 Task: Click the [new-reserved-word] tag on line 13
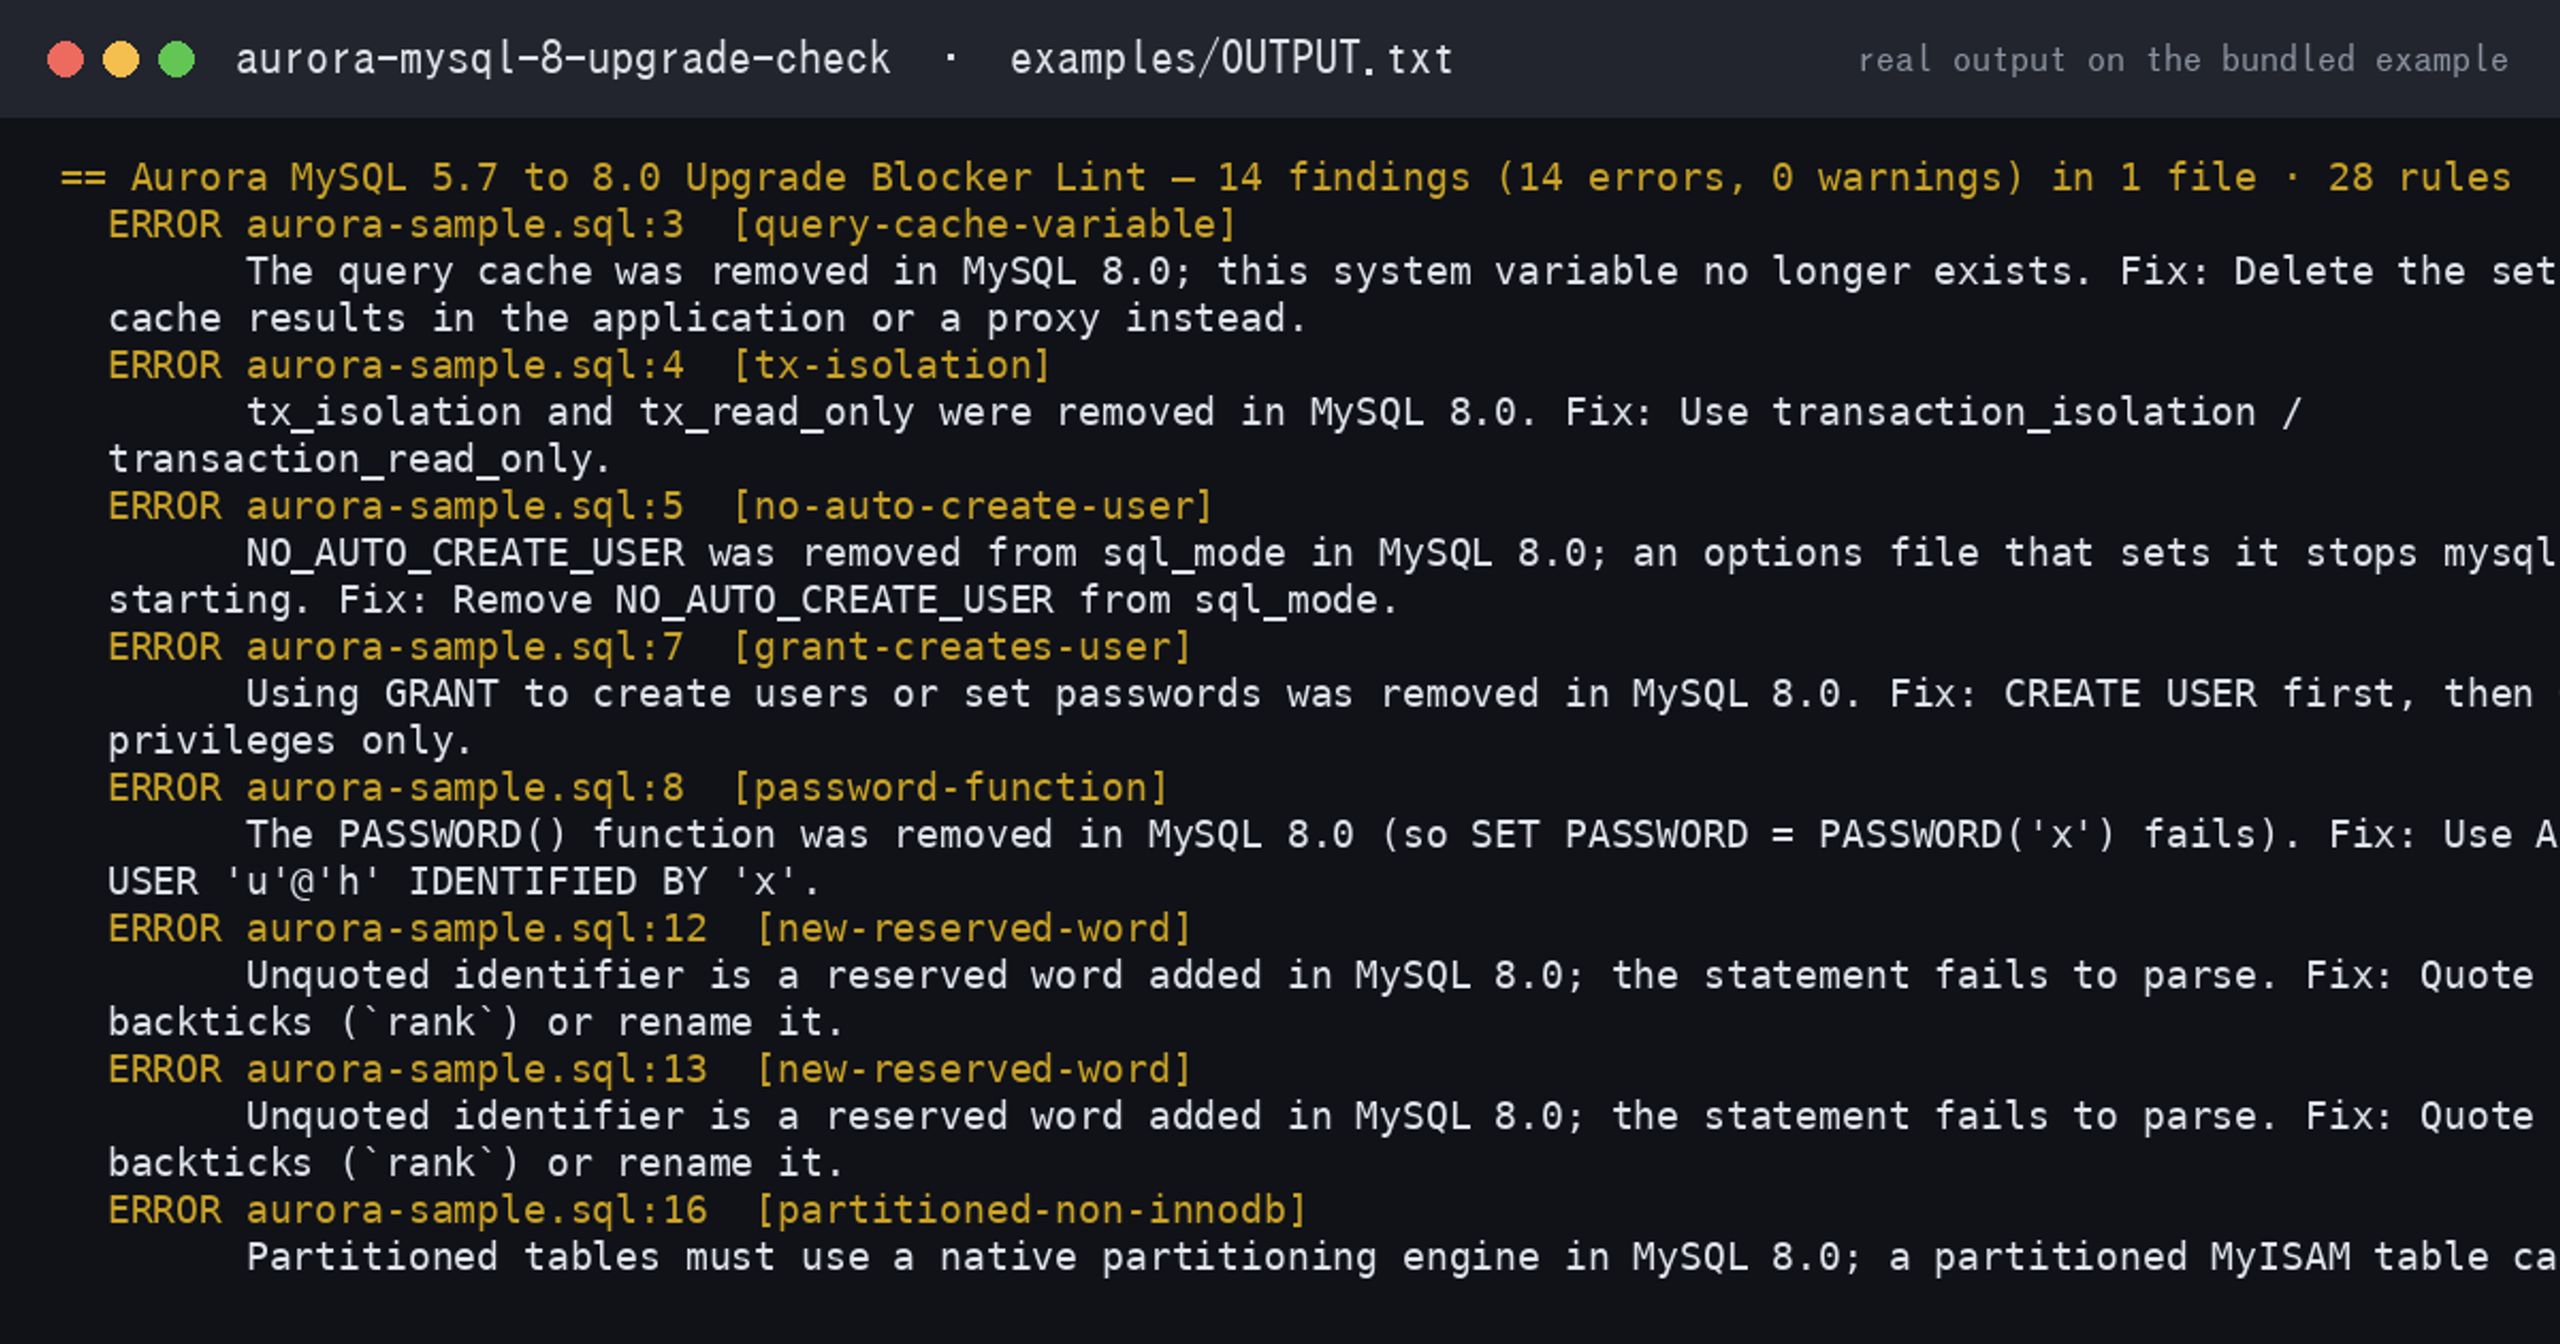[974, 1071]
